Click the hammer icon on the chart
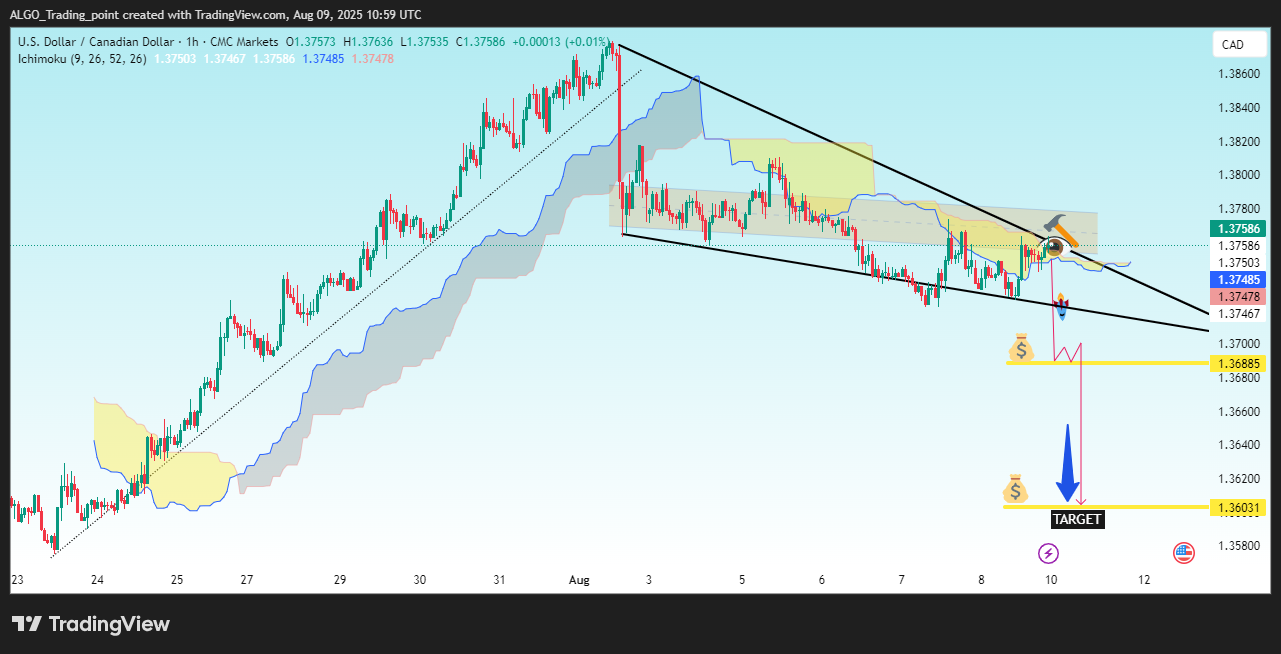 (1061, 230)
